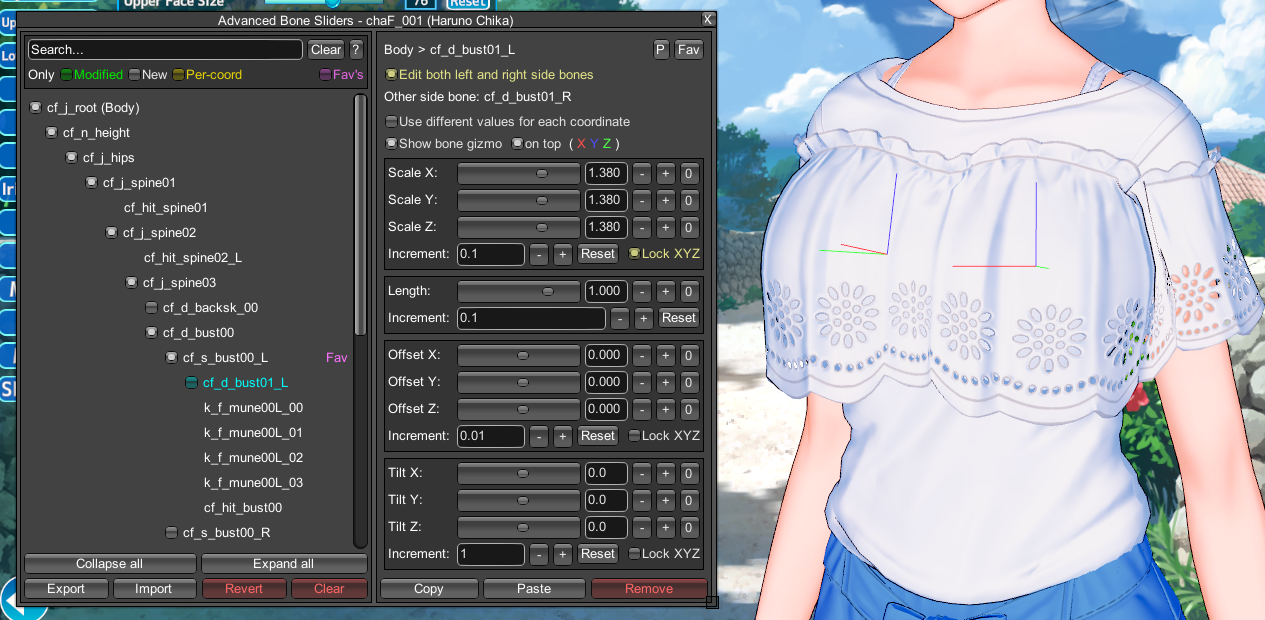Image resolution: width=1265 pixels, height=620 pixels.
Task: Increase Scale Y with plus button
Action: [666, 200]
